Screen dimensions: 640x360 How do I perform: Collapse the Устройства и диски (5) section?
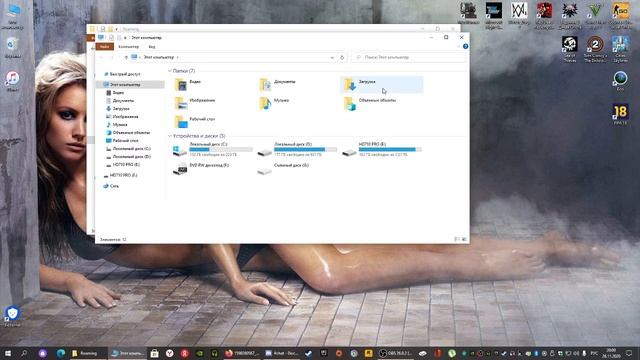coord(170,136)
